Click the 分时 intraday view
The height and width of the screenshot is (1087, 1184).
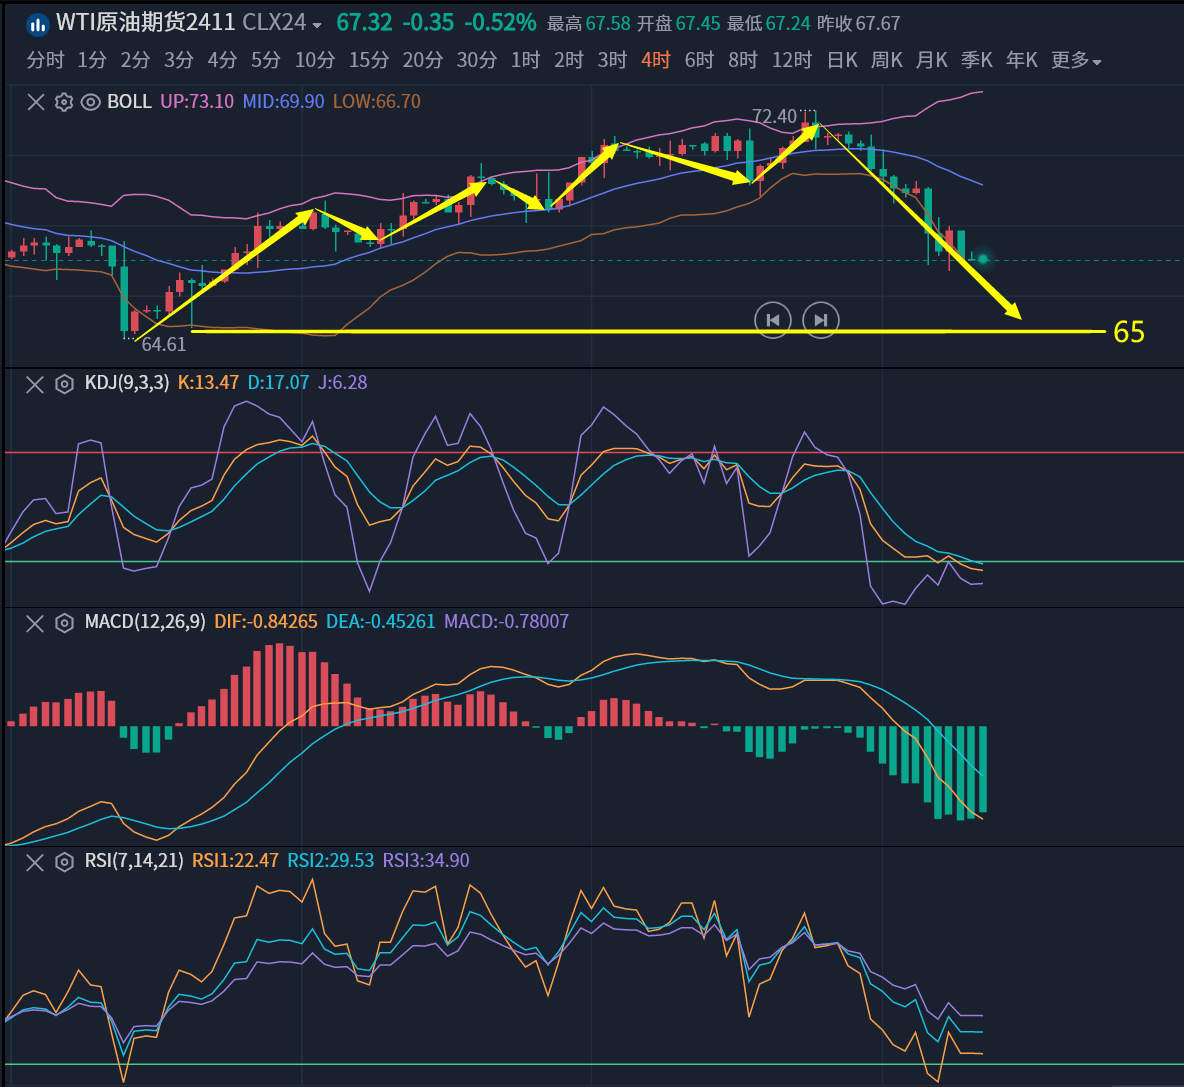[x=45, y=61]
